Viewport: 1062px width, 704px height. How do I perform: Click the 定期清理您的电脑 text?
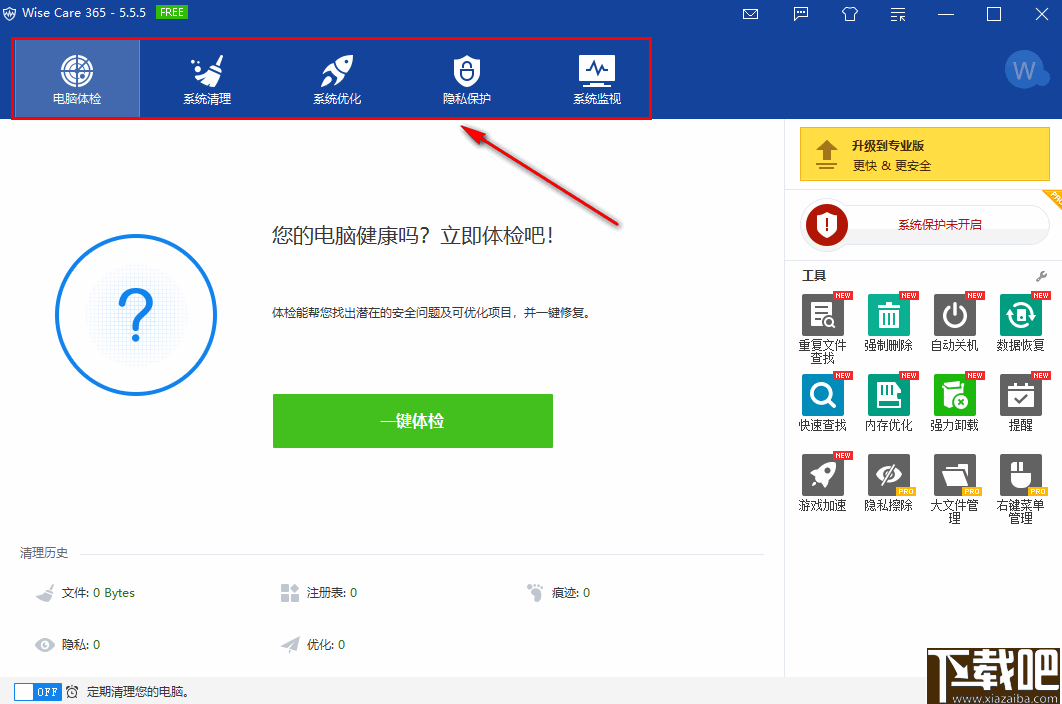tap(139, 692)
